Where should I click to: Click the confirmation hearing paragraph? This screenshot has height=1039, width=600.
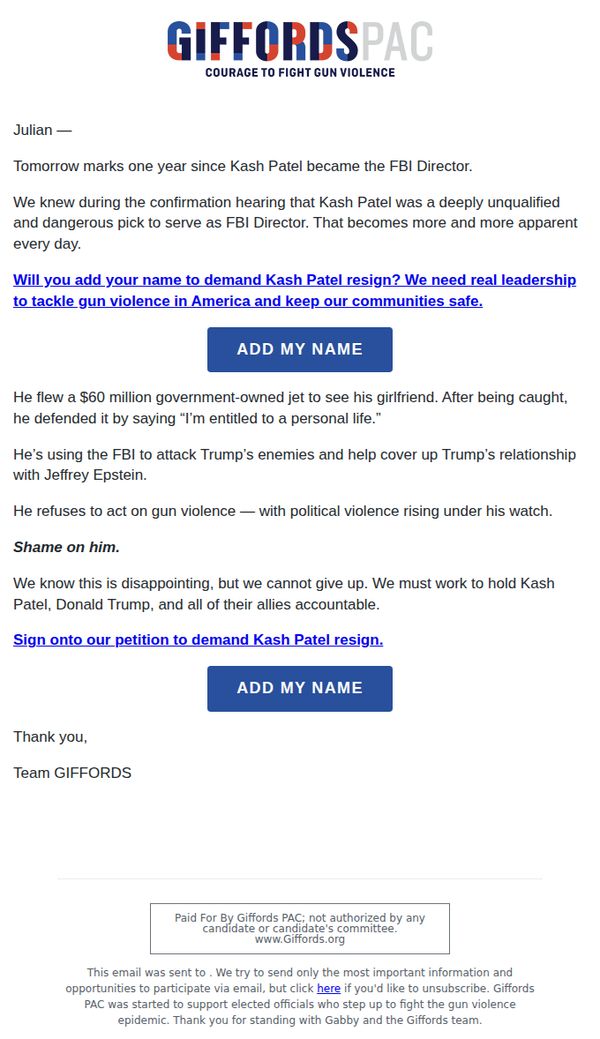295,223
